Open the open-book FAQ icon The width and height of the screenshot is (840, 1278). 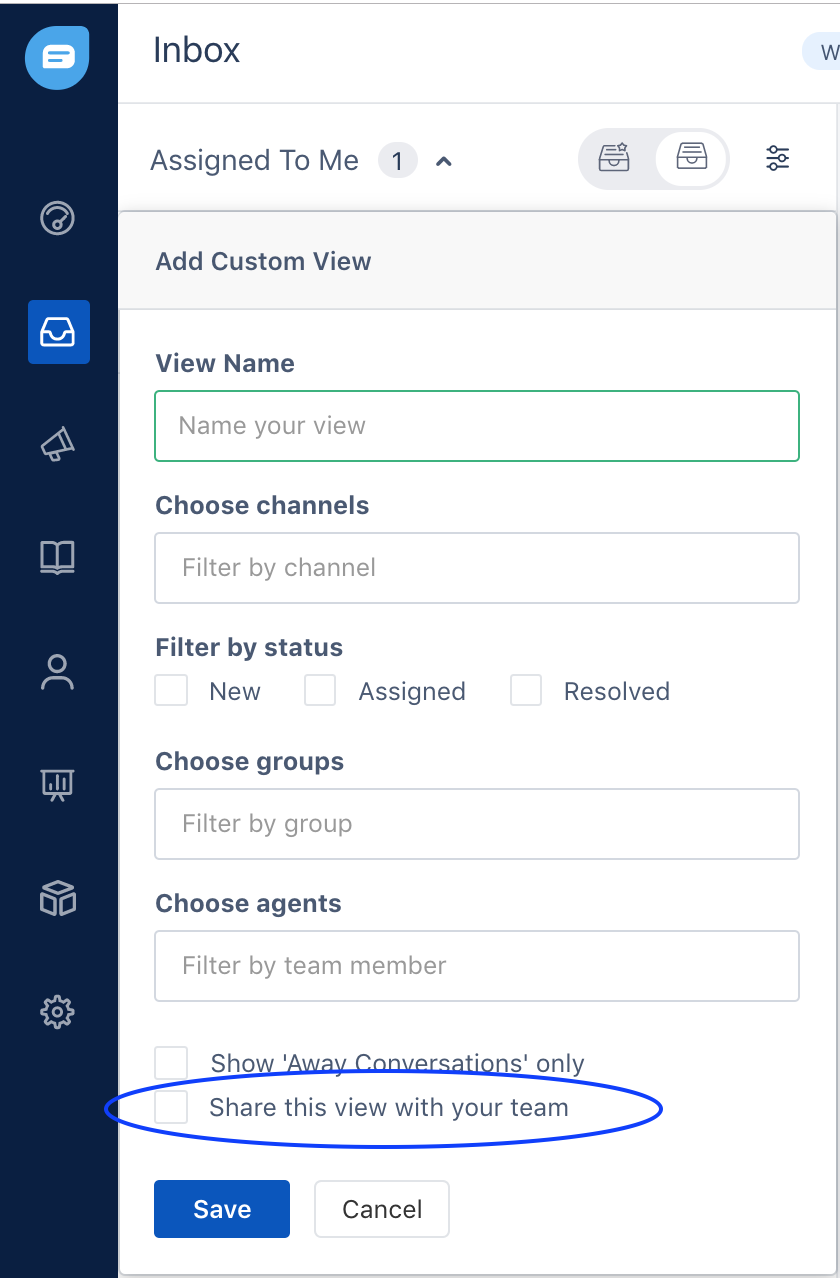pyautogui.click(x=57, y=558)
